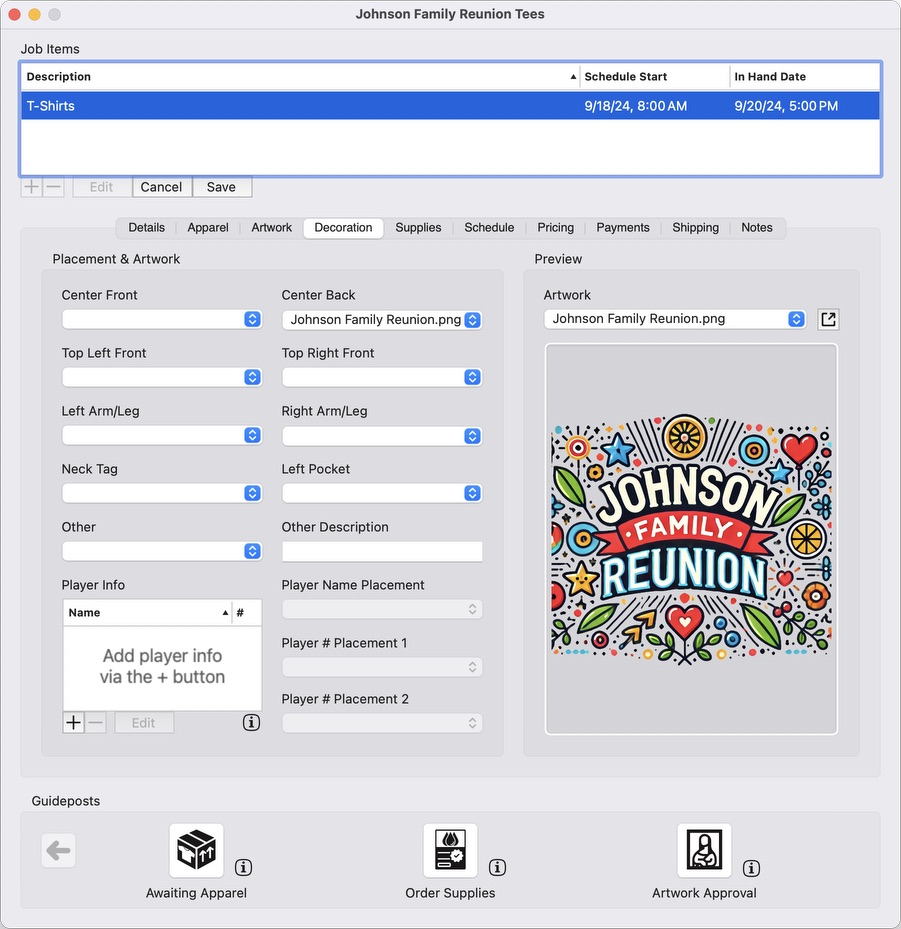
Task: Click info icon beside Artwork Approval
Action: point(751,867)
